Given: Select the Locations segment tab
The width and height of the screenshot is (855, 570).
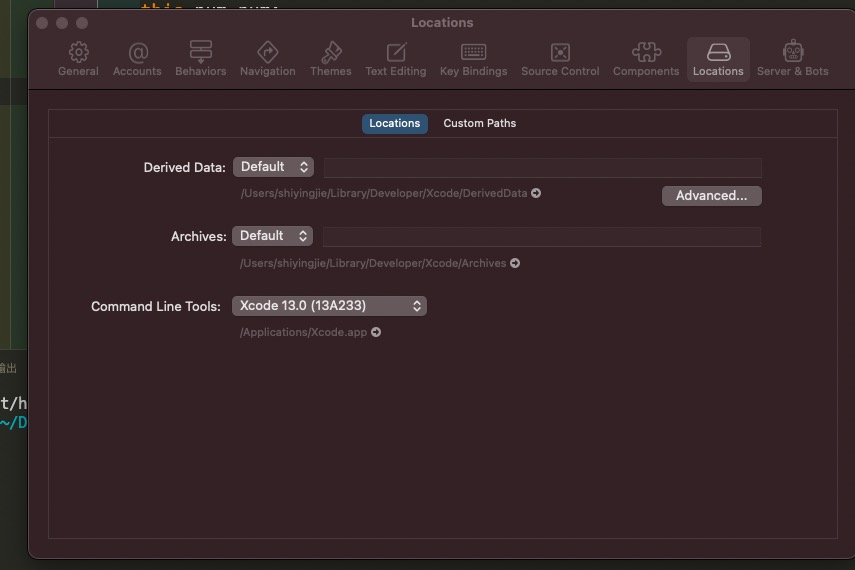Looking at the screenshot, I should coord(394,123).
